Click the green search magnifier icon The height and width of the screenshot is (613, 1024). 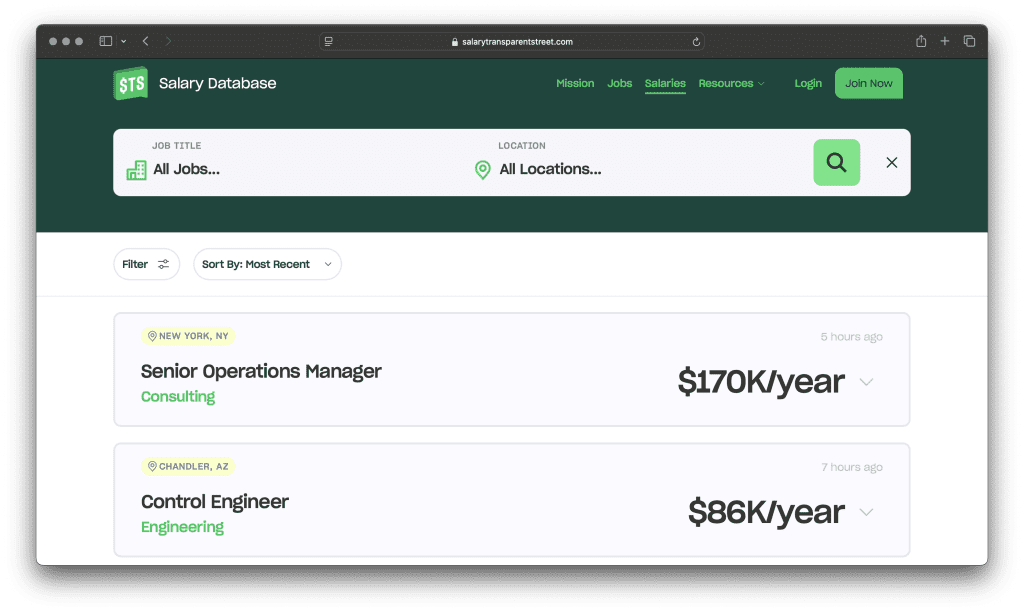click(x=836, y=162)
